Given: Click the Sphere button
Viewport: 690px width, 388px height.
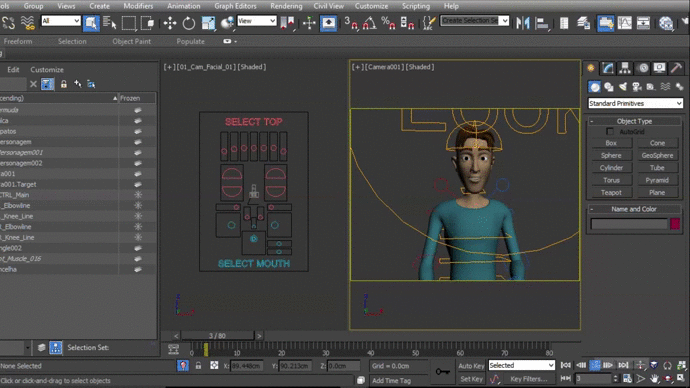Looking at the screenshot, I should click(611, 155).
